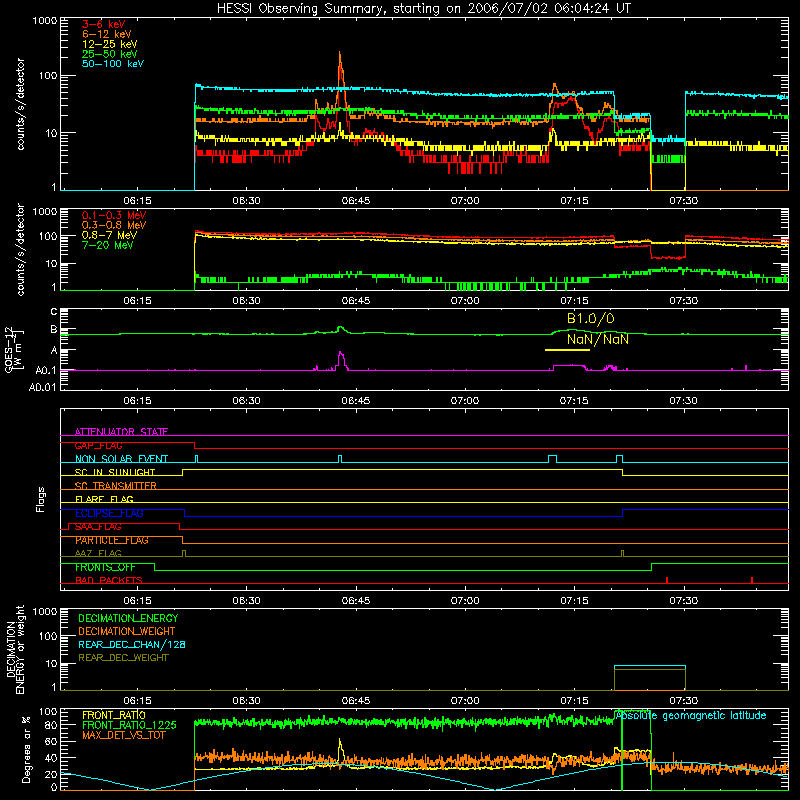Click the 7-20 MeV legend label
The image size is (800, 800).
coord(108,245)
